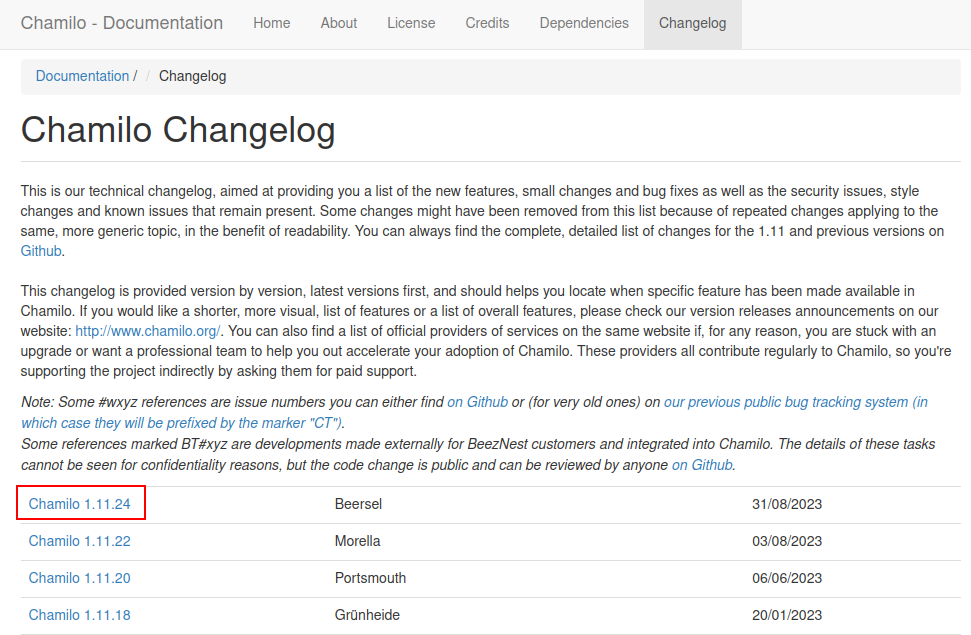Select License in the top navigation
Image resolution: width=971 pixels, height=635 pixels.
pos(411,23)
